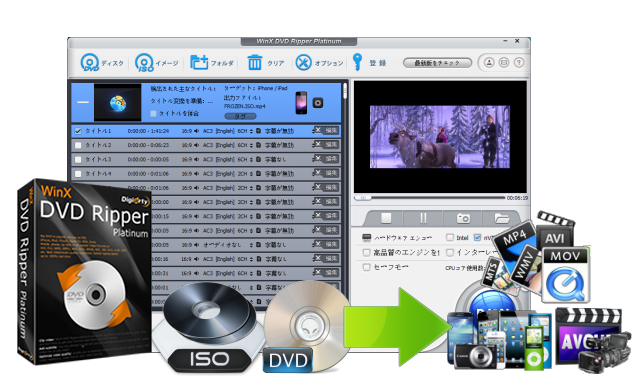
Task: Enable the Intel hardware encoder checkbox
Action: click(x=450, y=237)
